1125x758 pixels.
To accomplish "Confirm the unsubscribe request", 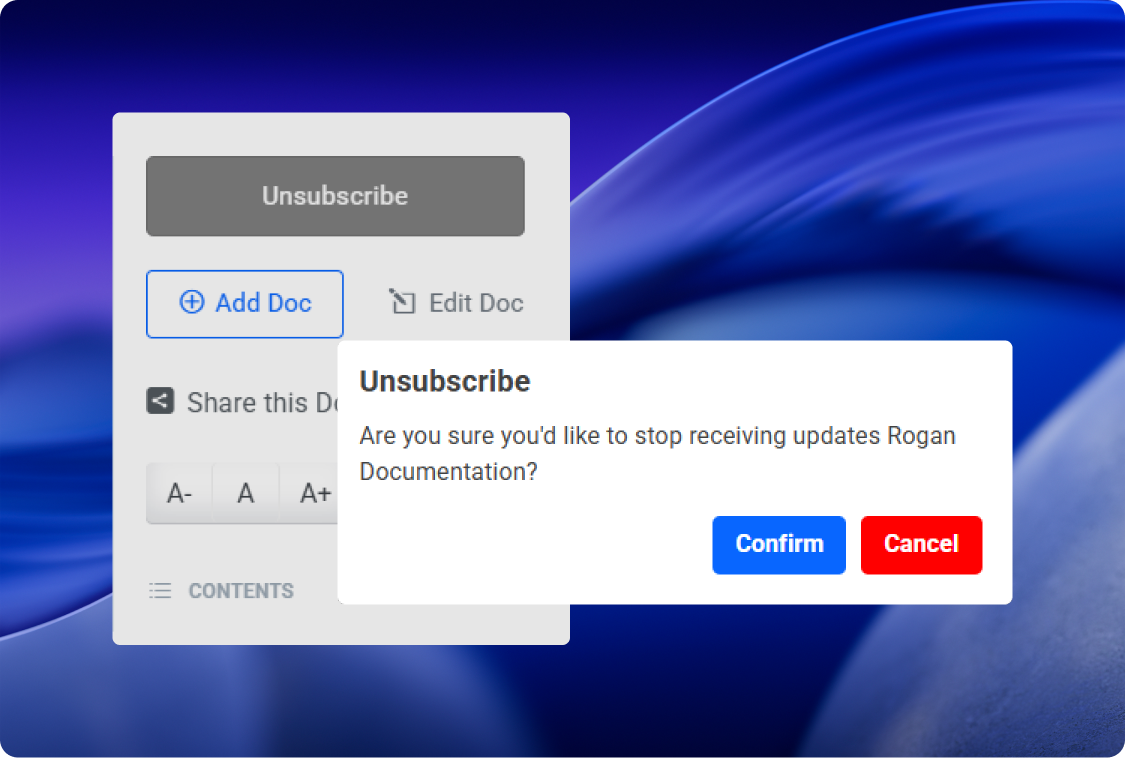I will [779, 544].
